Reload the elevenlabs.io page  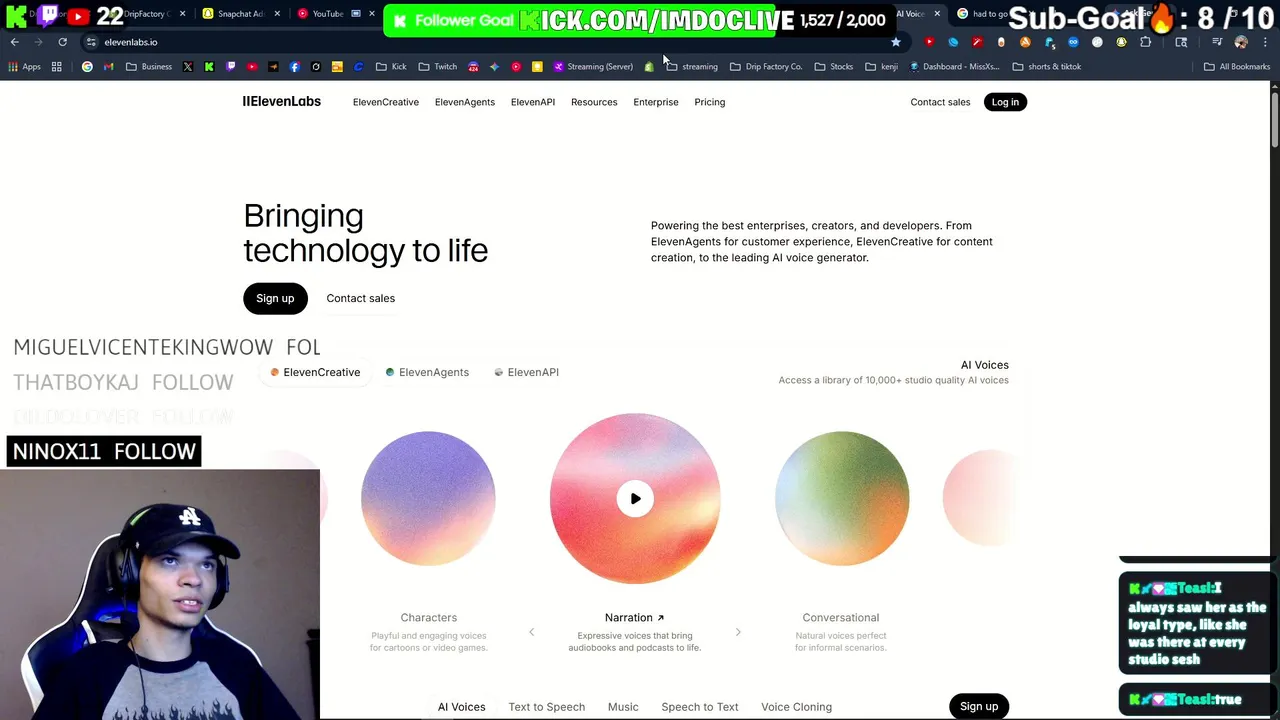pyautogui.click(x=62, y=42)
